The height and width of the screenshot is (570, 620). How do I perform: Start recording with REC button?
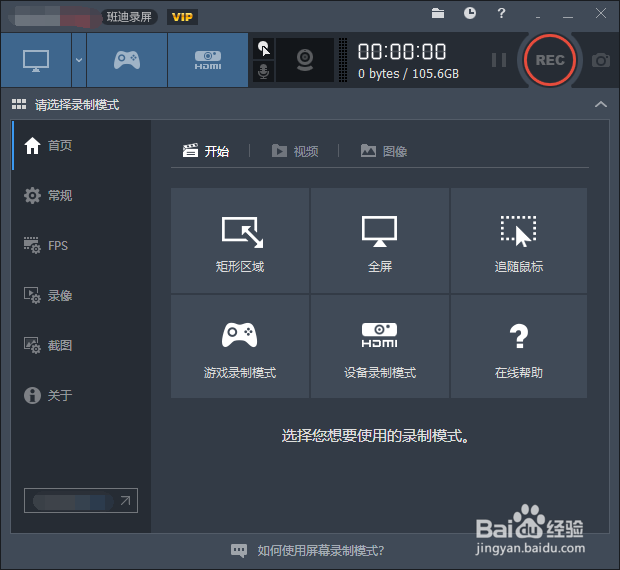click(x=550, y=60)
